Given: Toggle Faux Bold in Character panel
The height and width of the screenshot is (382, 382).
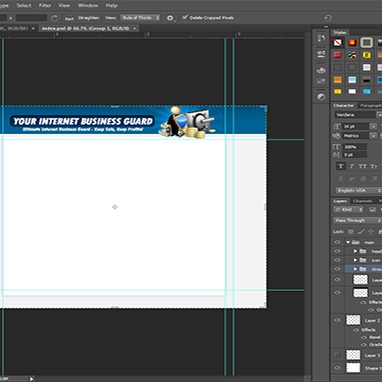Looking at the screenshot, I should (341, 166).
